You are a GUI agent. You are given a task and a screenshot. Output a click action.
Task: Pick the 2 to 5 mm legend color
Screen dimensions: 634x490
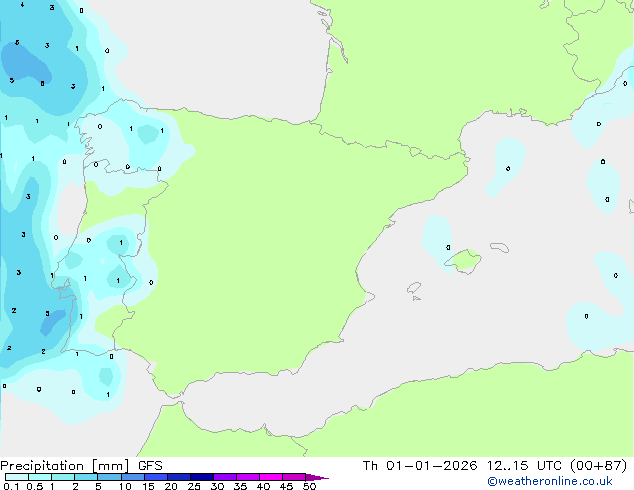[86, 477]
